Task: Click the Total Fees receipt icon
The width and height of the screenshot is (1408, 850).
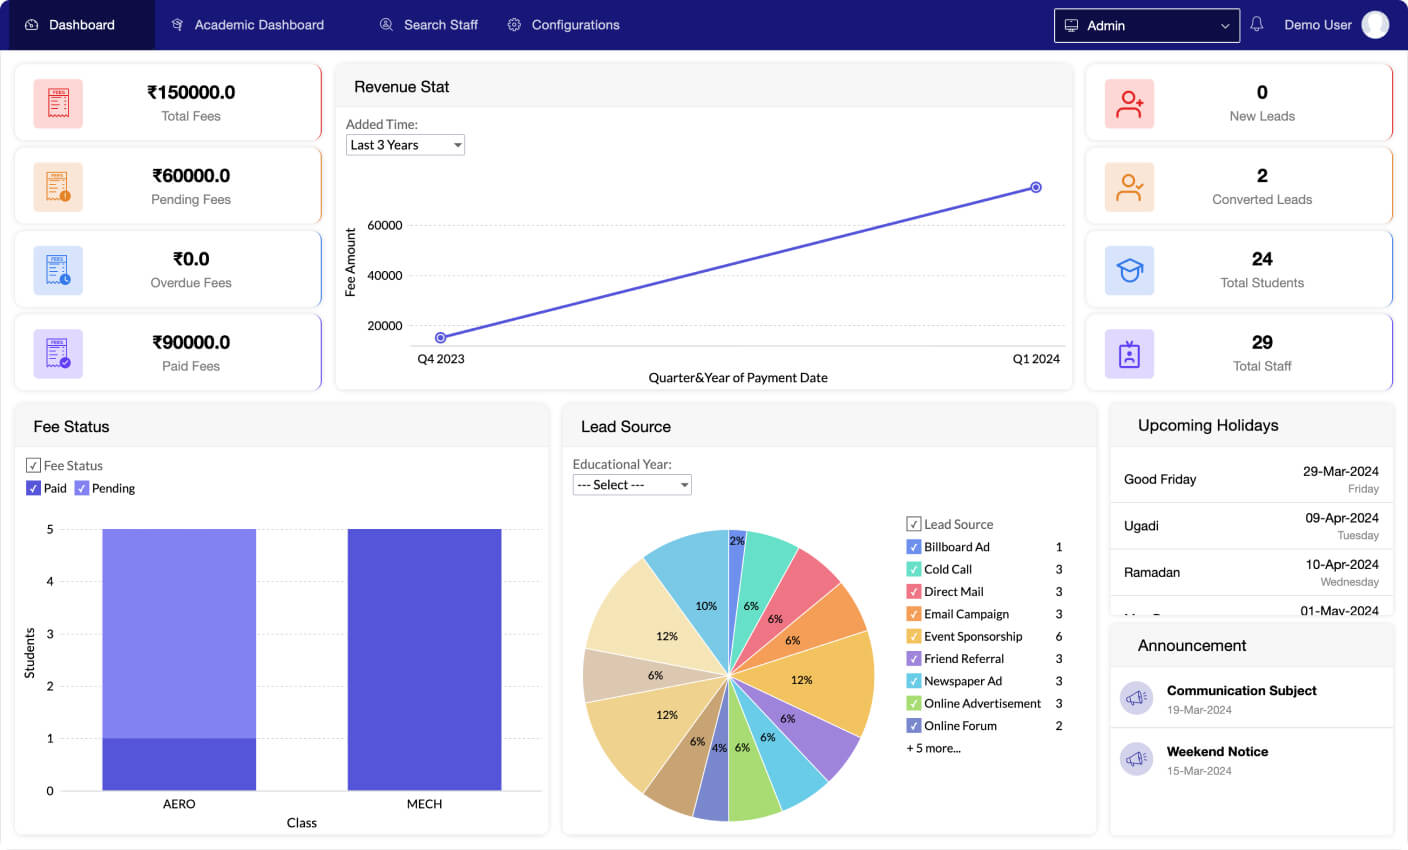Action: pos(58,104)
